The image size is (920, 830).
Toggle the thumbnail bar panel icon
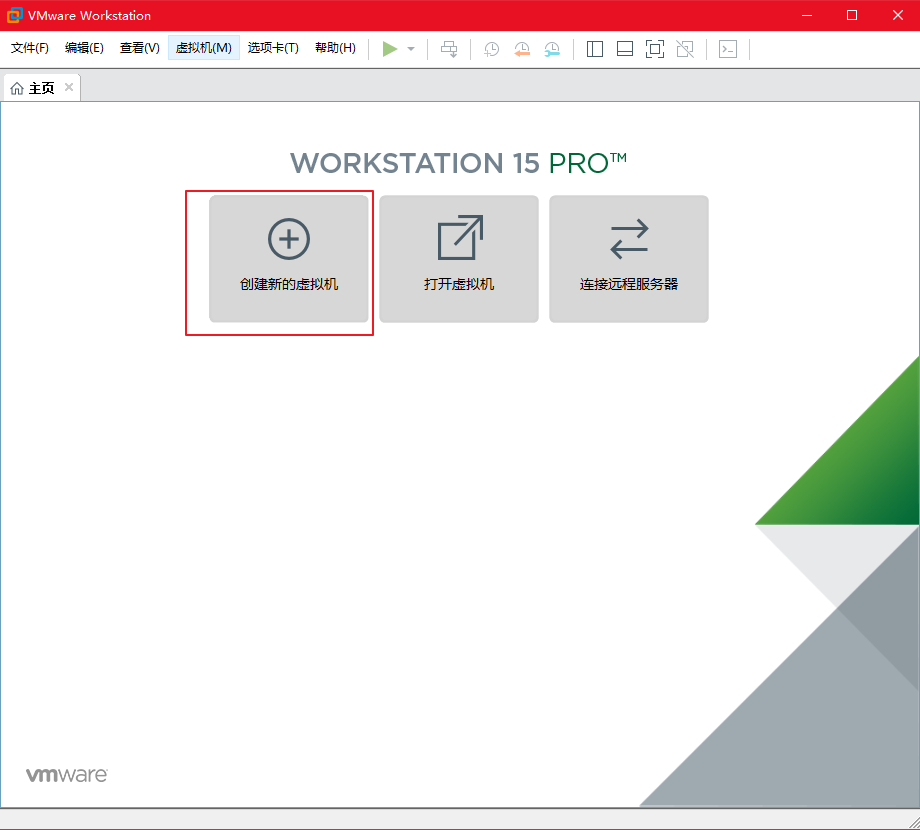pyautogui.click(x=625, y=49)
